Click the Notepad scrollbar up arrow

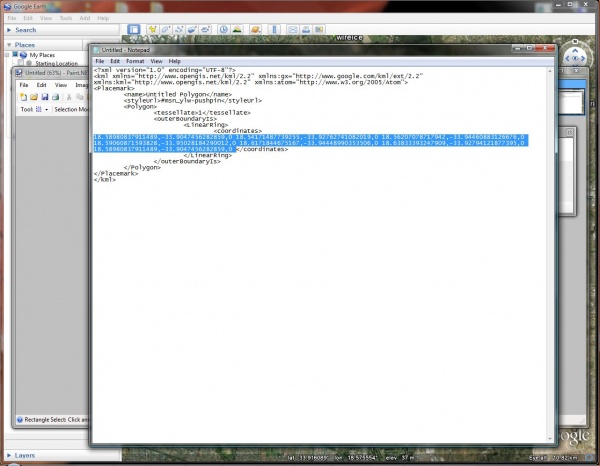pos(550,71)
